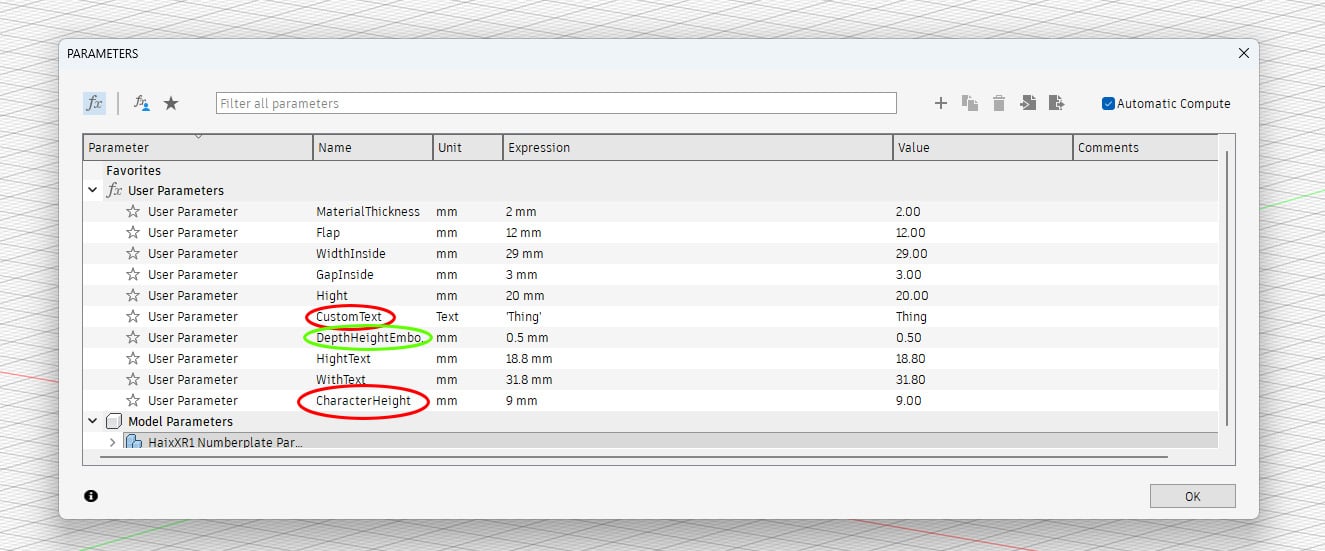The height and width of the screenshot is (551, 1325).
Task: Select the Flap name cell
Action: pos(328,233)
